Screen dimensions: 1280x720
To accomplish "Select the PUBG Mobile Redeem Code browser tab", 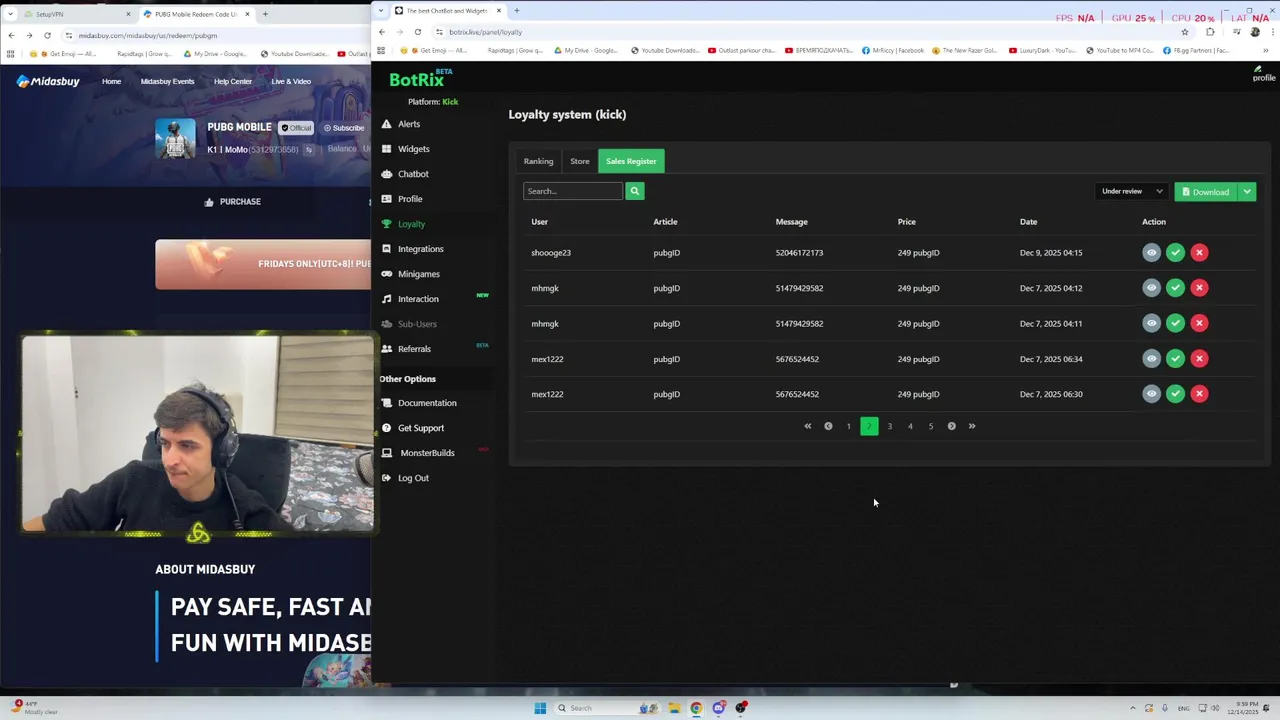I will pyautogui.click(x=196, y=14).
